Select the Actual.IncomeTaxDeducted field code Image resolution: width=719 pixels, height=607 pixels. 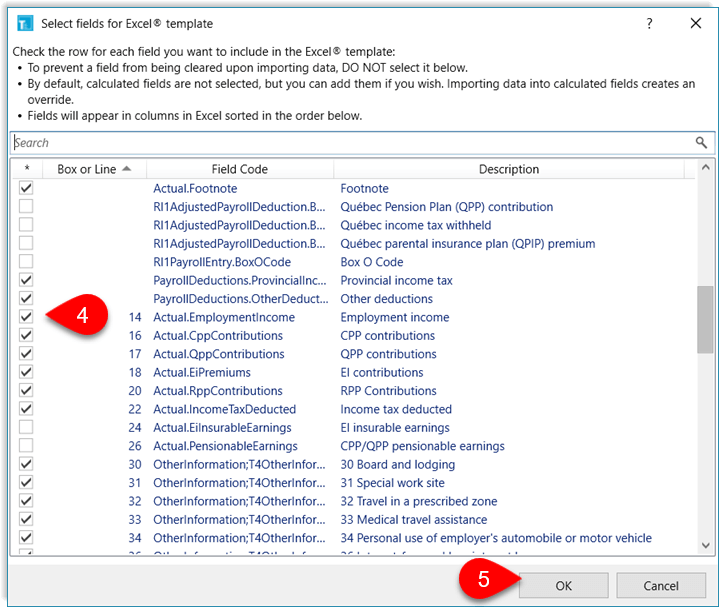[x=225, y=409]
